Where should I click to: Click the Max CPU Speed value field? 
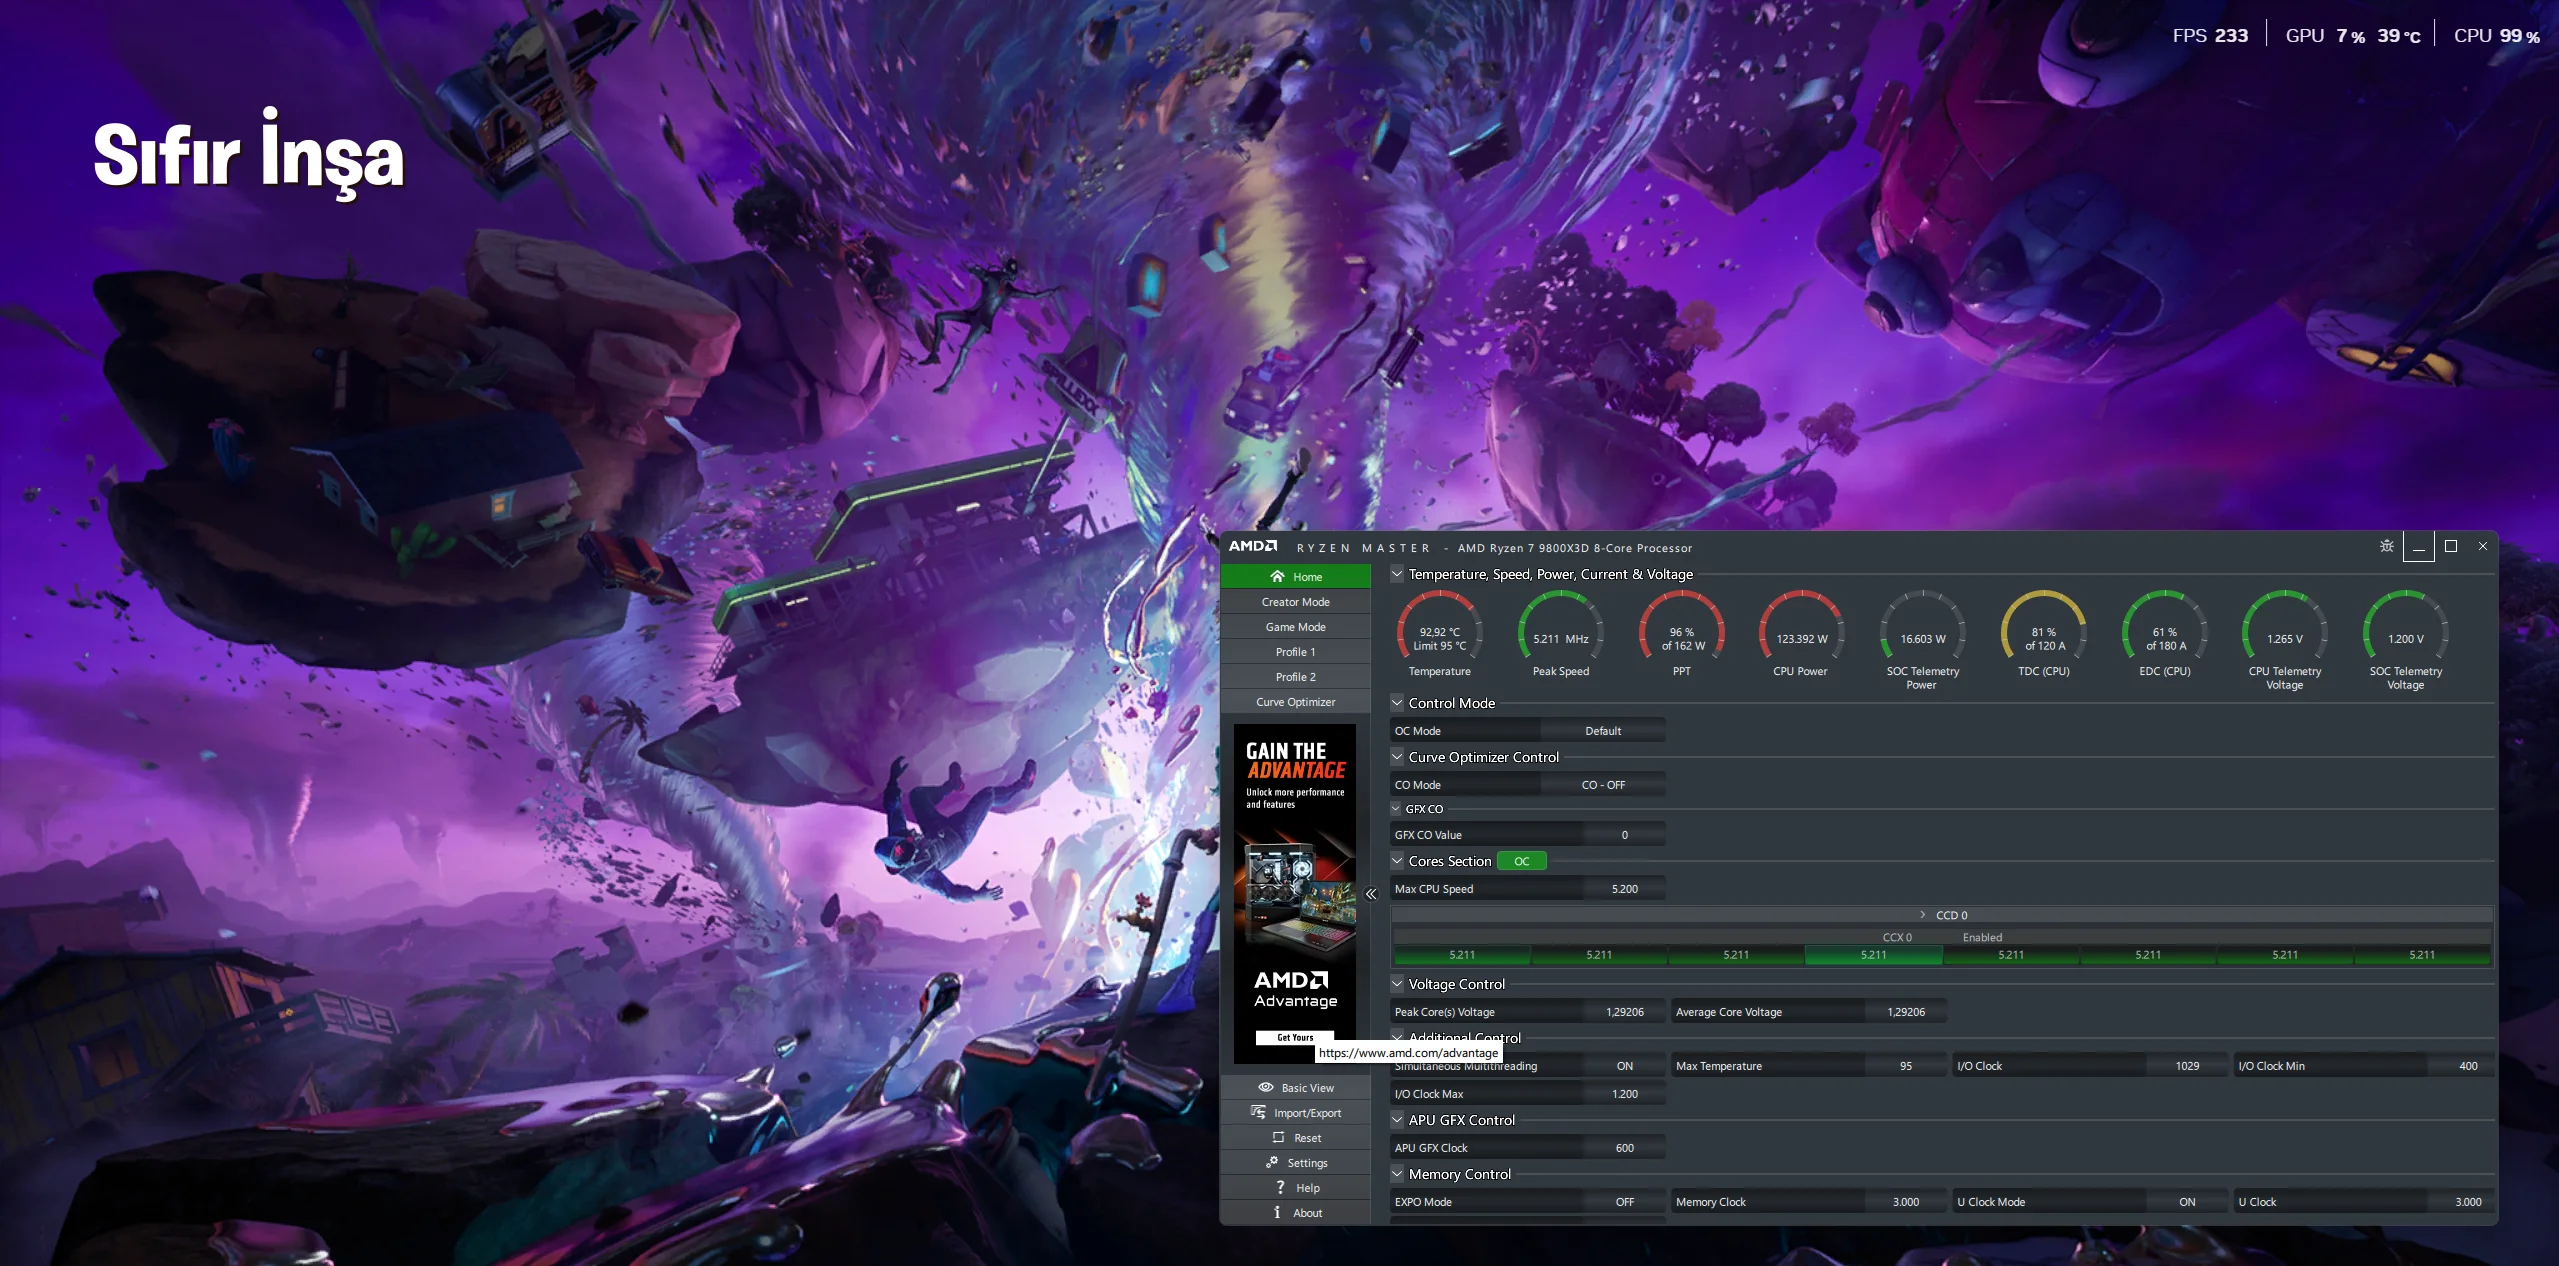click(x=1624, y=889)
